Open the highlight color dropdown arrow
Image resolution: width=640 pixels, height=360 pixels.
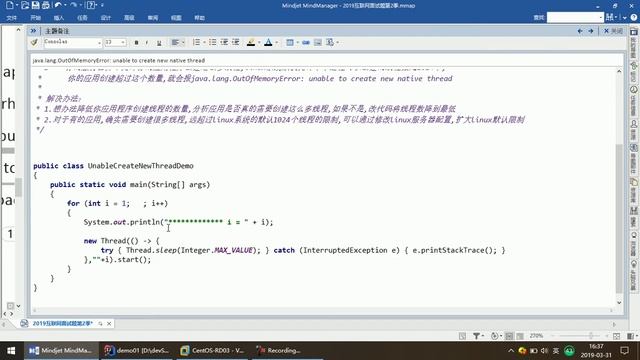point(259,42)
